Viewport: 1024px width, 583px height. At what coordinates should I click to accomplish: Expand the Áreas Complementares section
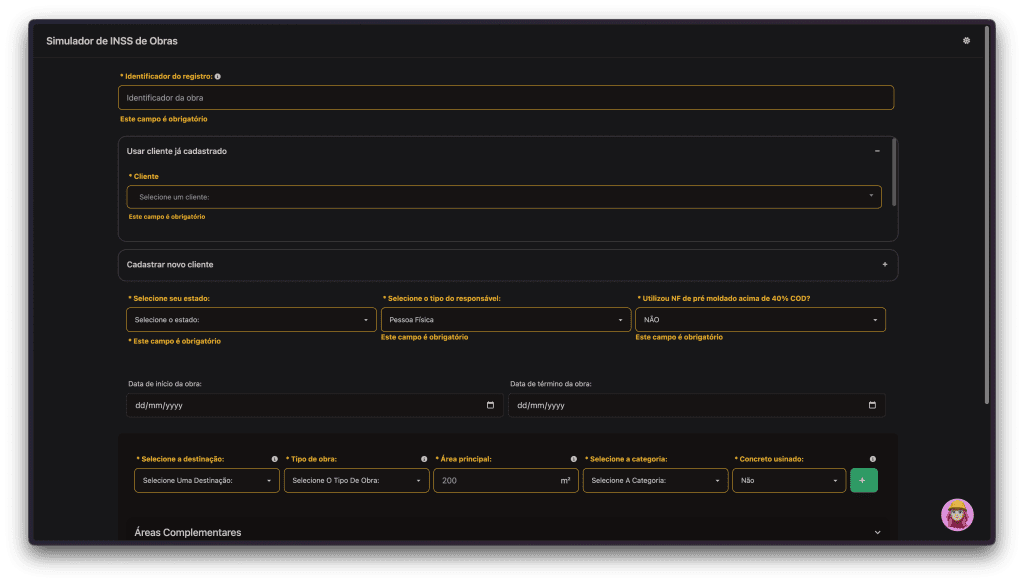pyautogui.click(x=877, y=533)
